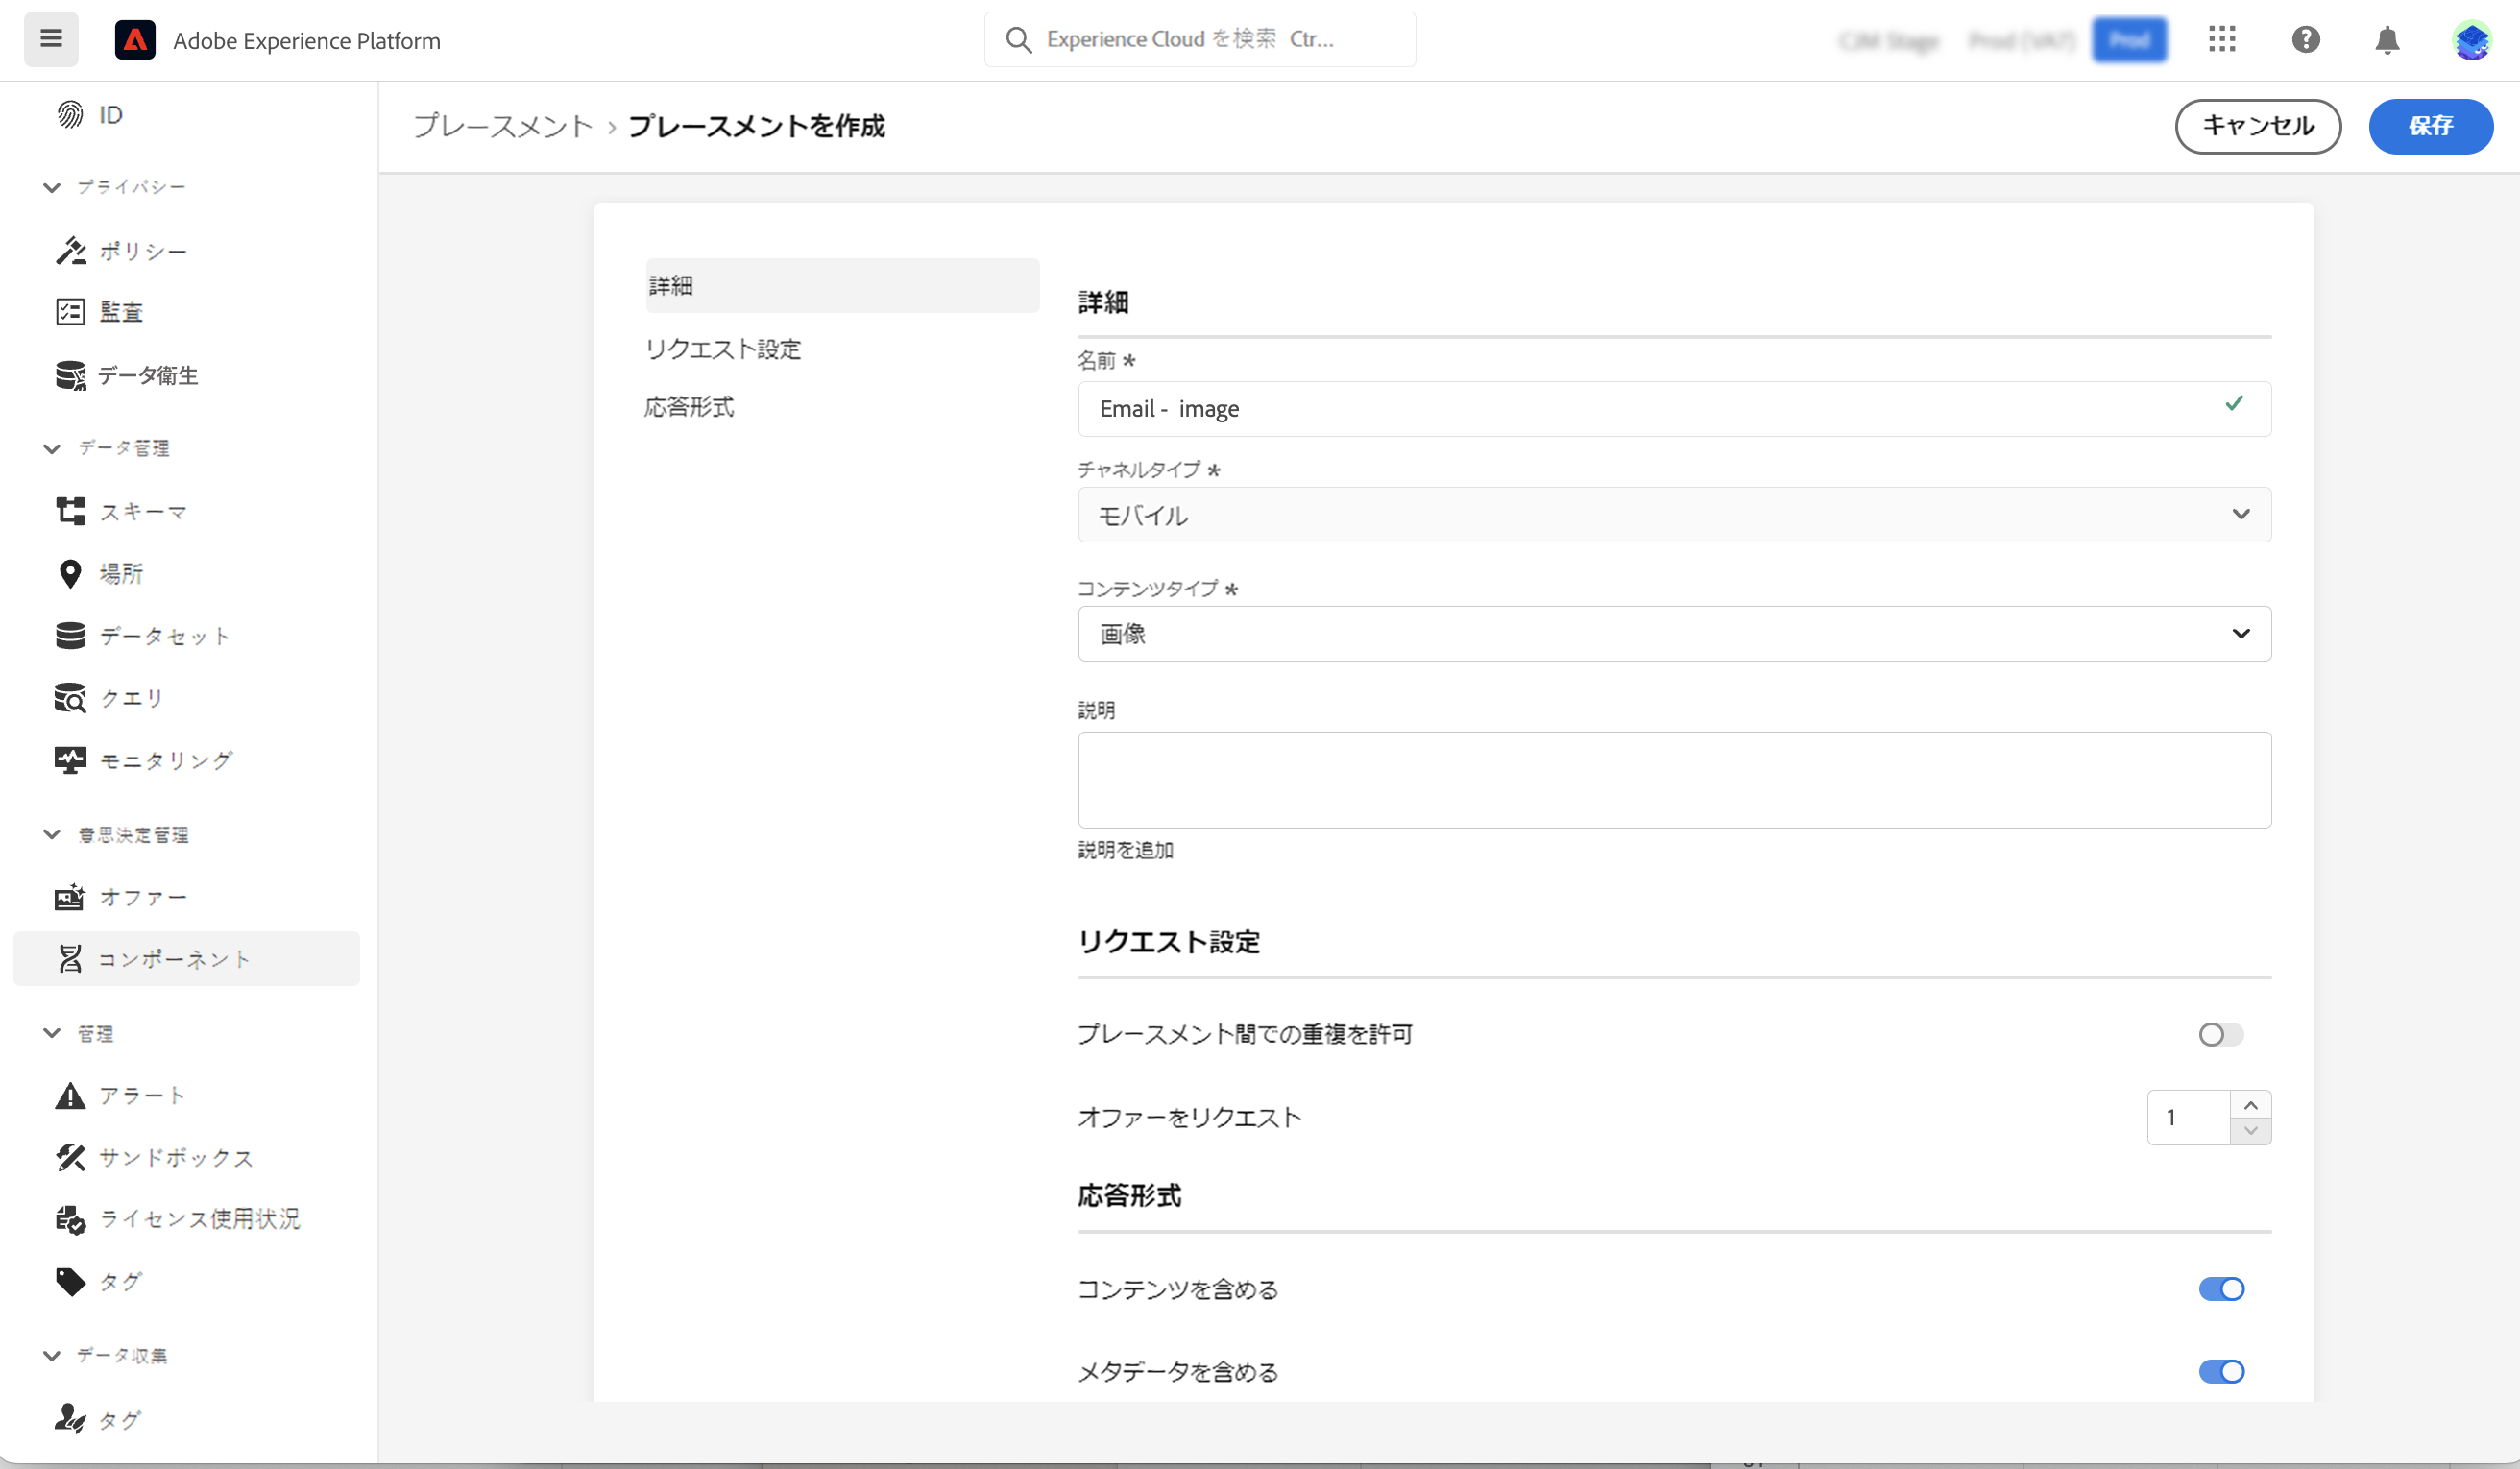The height and width of the screenshot is (1469, 2520).
Task: Enable プレースメント間での重複を許可 toggle
Action: 2220,1034
